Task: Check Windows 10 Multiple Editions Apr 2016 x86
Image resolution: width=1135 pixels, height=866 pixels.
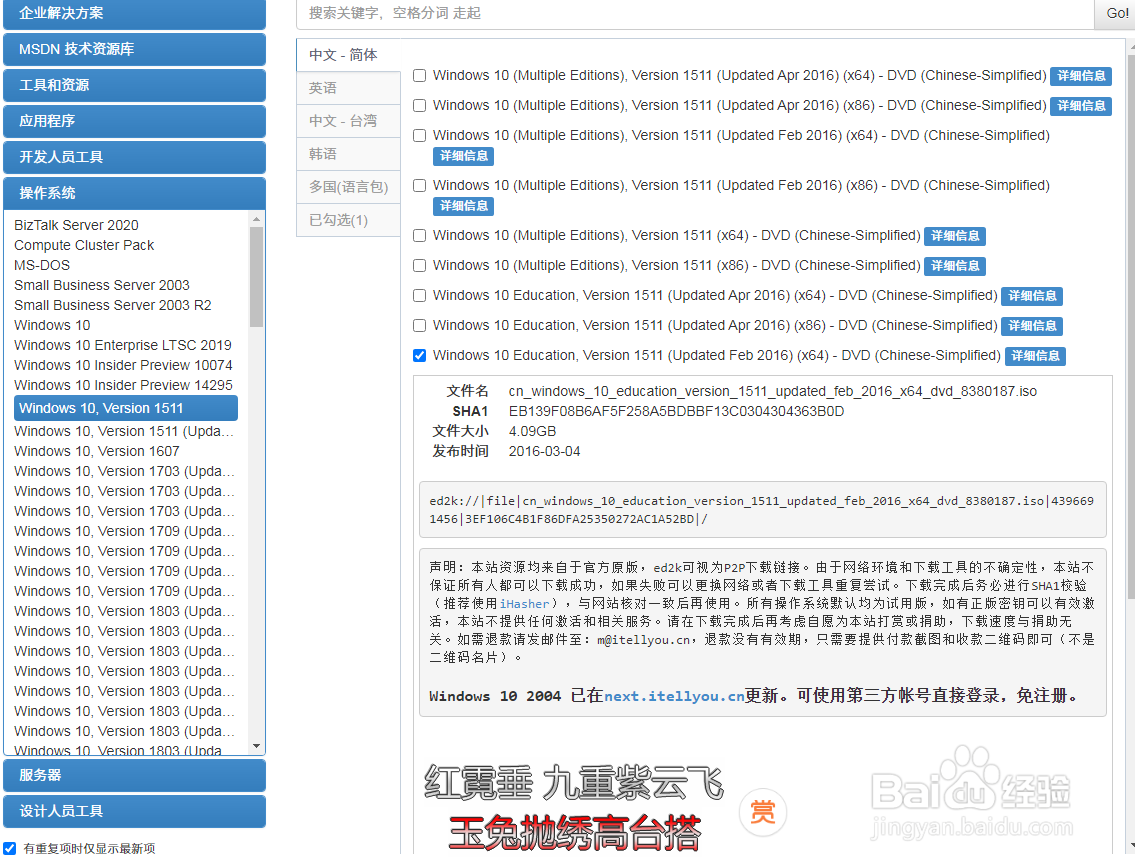Action: pos(419,106)
